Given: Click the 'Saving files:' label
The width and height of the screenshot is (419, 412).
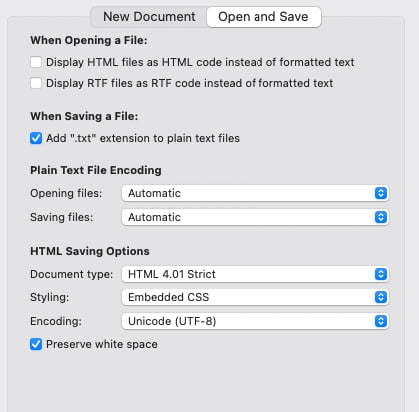Looking at the screenshot, I should tap(62, 217).
